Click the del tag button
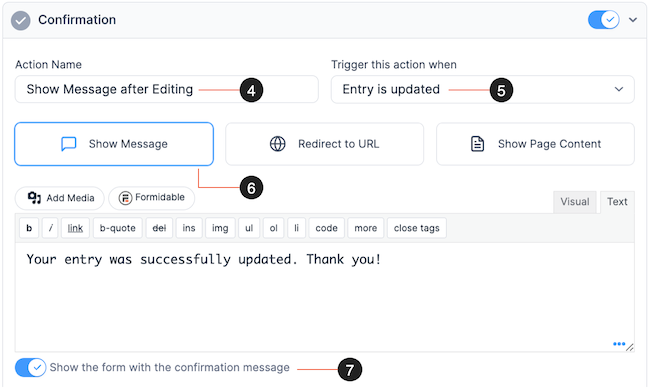The image size is (650, 390). pyautogui.click(x=159, y=228)
